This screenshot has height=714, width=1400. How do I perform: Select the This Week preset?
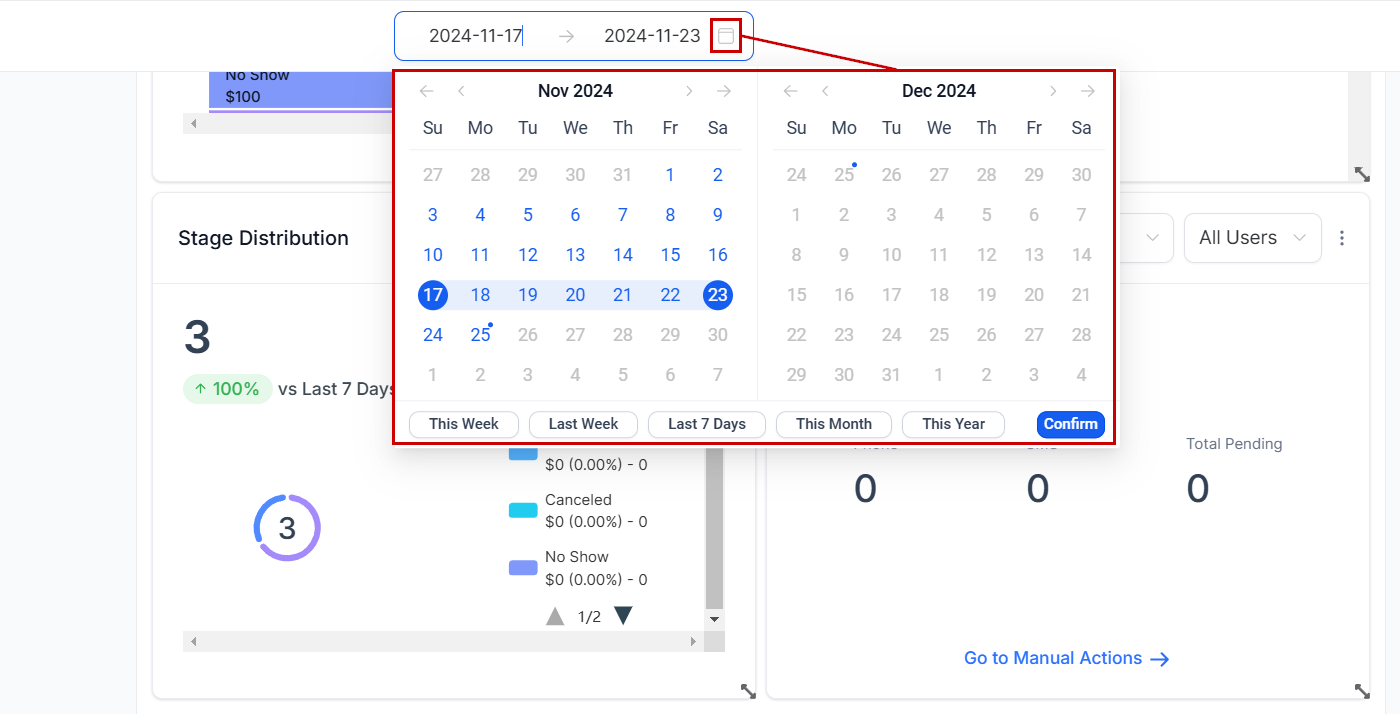click(464, 424)
